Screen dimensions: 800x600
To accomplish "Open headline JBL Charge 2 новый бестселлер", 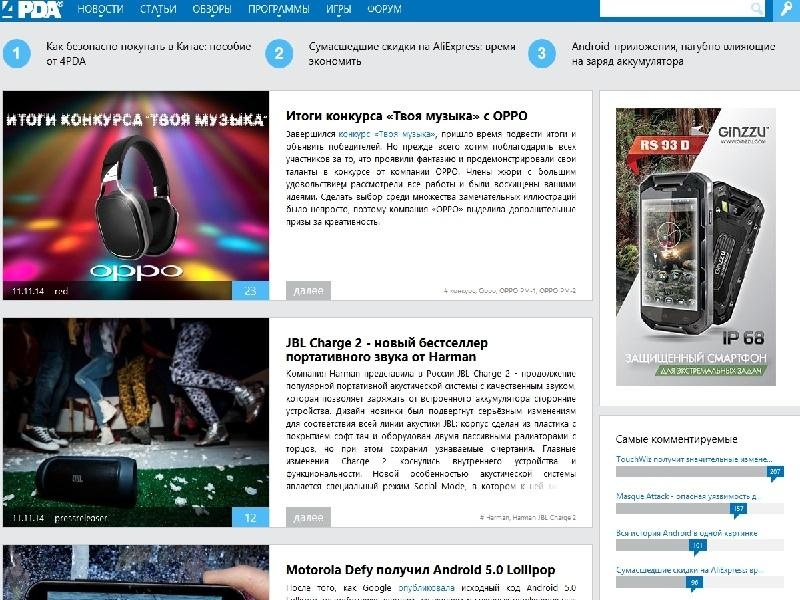I will 387,349.
